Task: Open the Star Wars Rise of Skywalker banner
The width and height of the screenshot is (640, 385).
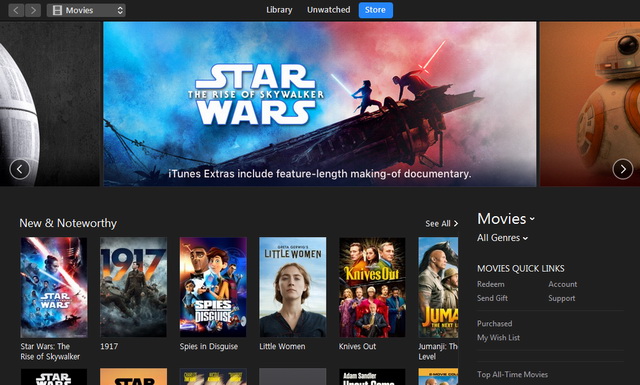Action: pyautogui.click(x=320, y=104)
